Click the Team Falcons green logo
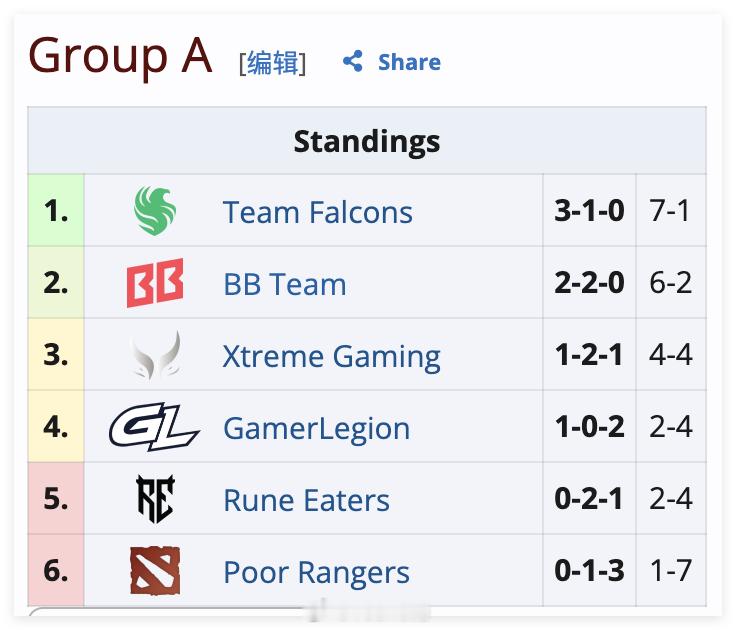The width and height of the screenshot is (736, 630). tap(155, 210)
